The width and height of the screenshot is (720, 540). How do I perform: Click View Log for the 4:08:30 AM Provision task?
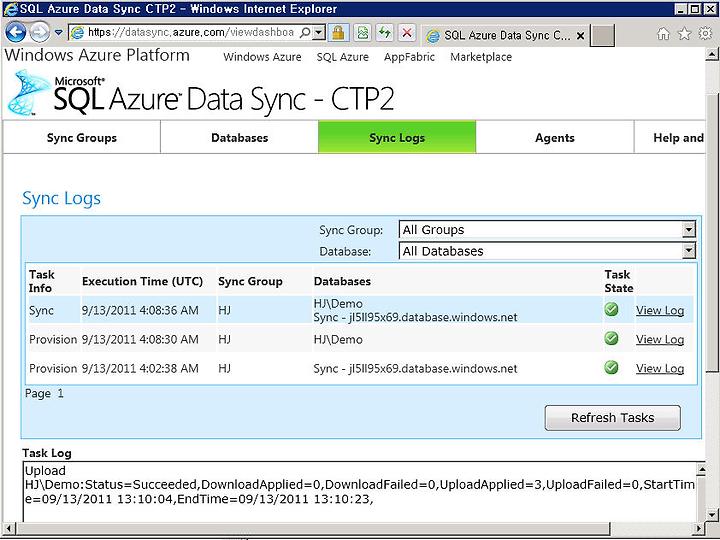[660, 339]
